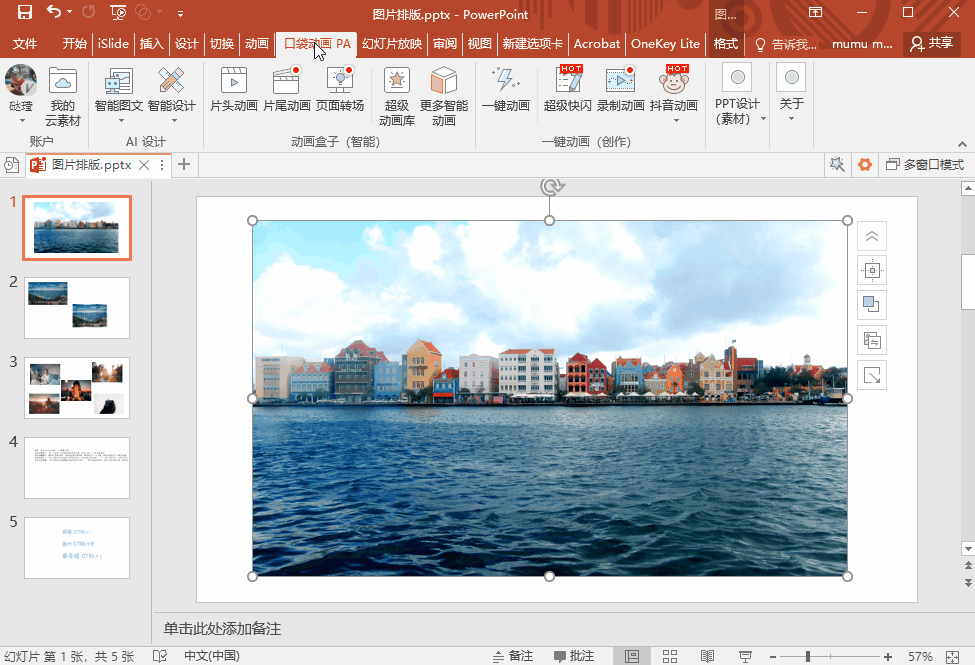Screen dimensions: 975x665
Task: Start slideshow from status bar icon
Action: tap(745, 656)
